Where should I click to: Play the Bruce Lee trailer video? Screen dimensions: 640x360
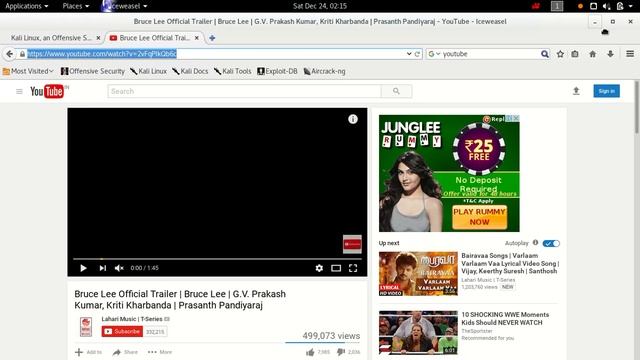coord(83,268)
